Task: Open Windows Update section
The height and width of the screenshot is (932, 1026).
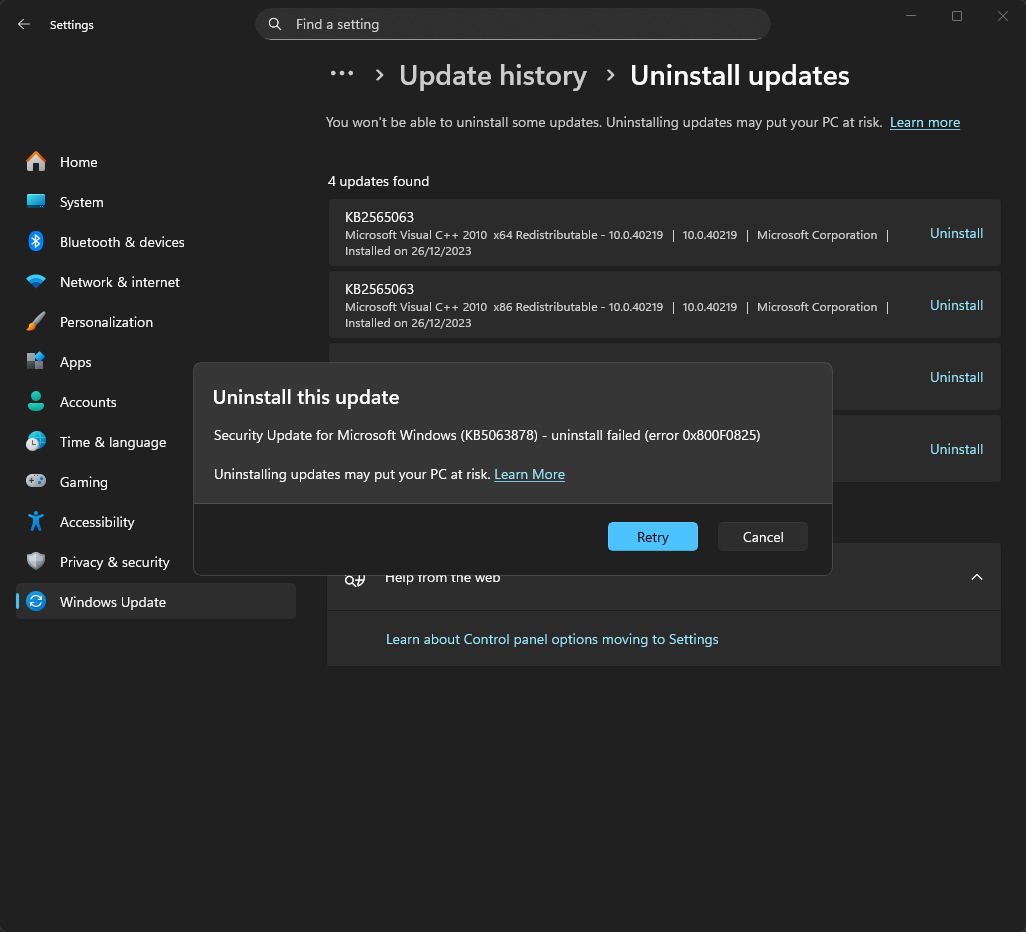Action: [156, 601]
